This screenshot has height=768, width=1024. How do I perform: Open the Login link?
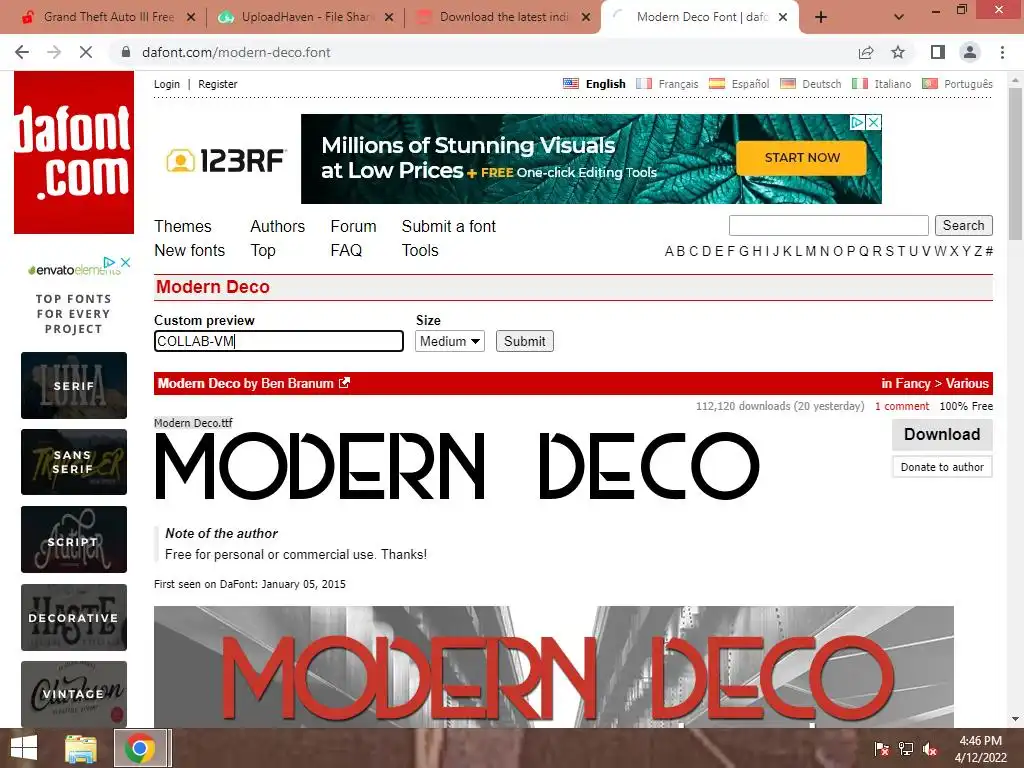pyautogui.click(x=167, y=84)
